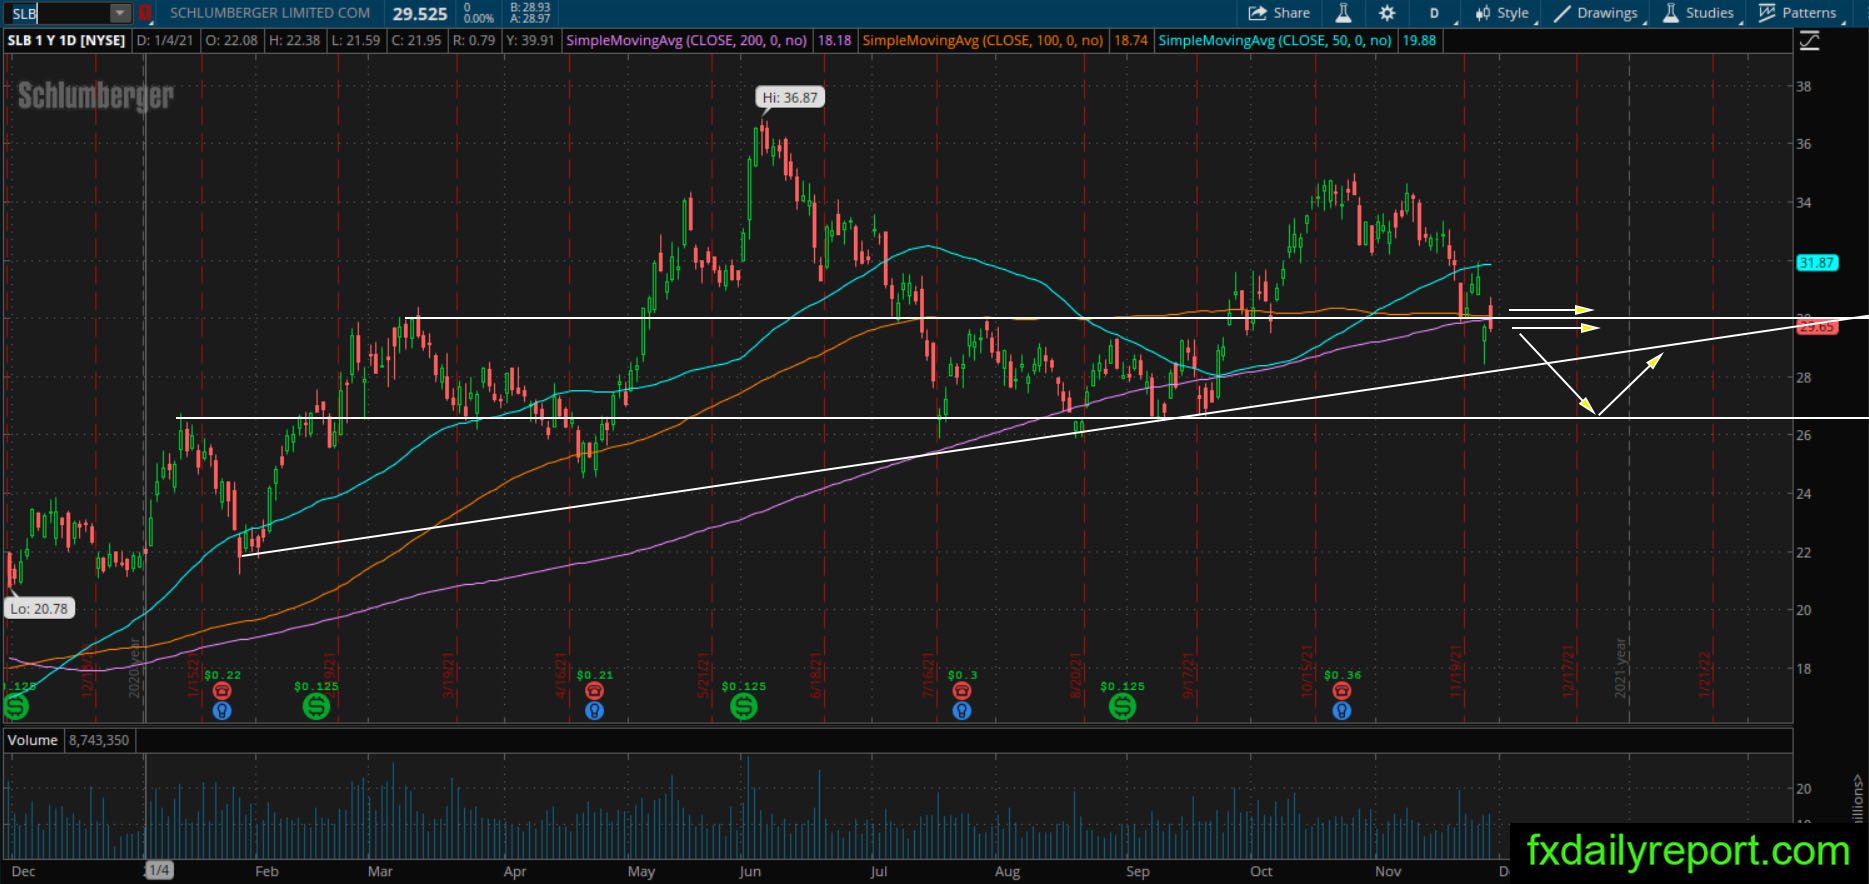
Task: Click the blue lightbulb icon under $0.22 earnings
Action: point(222,711)
